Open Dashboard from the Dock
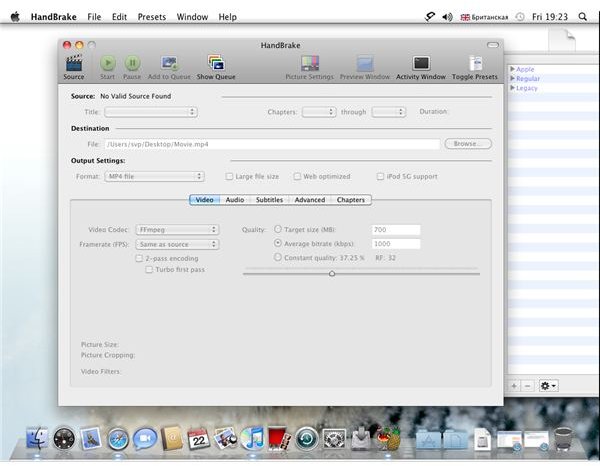This screenshot has height=466, width=600. pyautogui.click(x=64, y=438)
